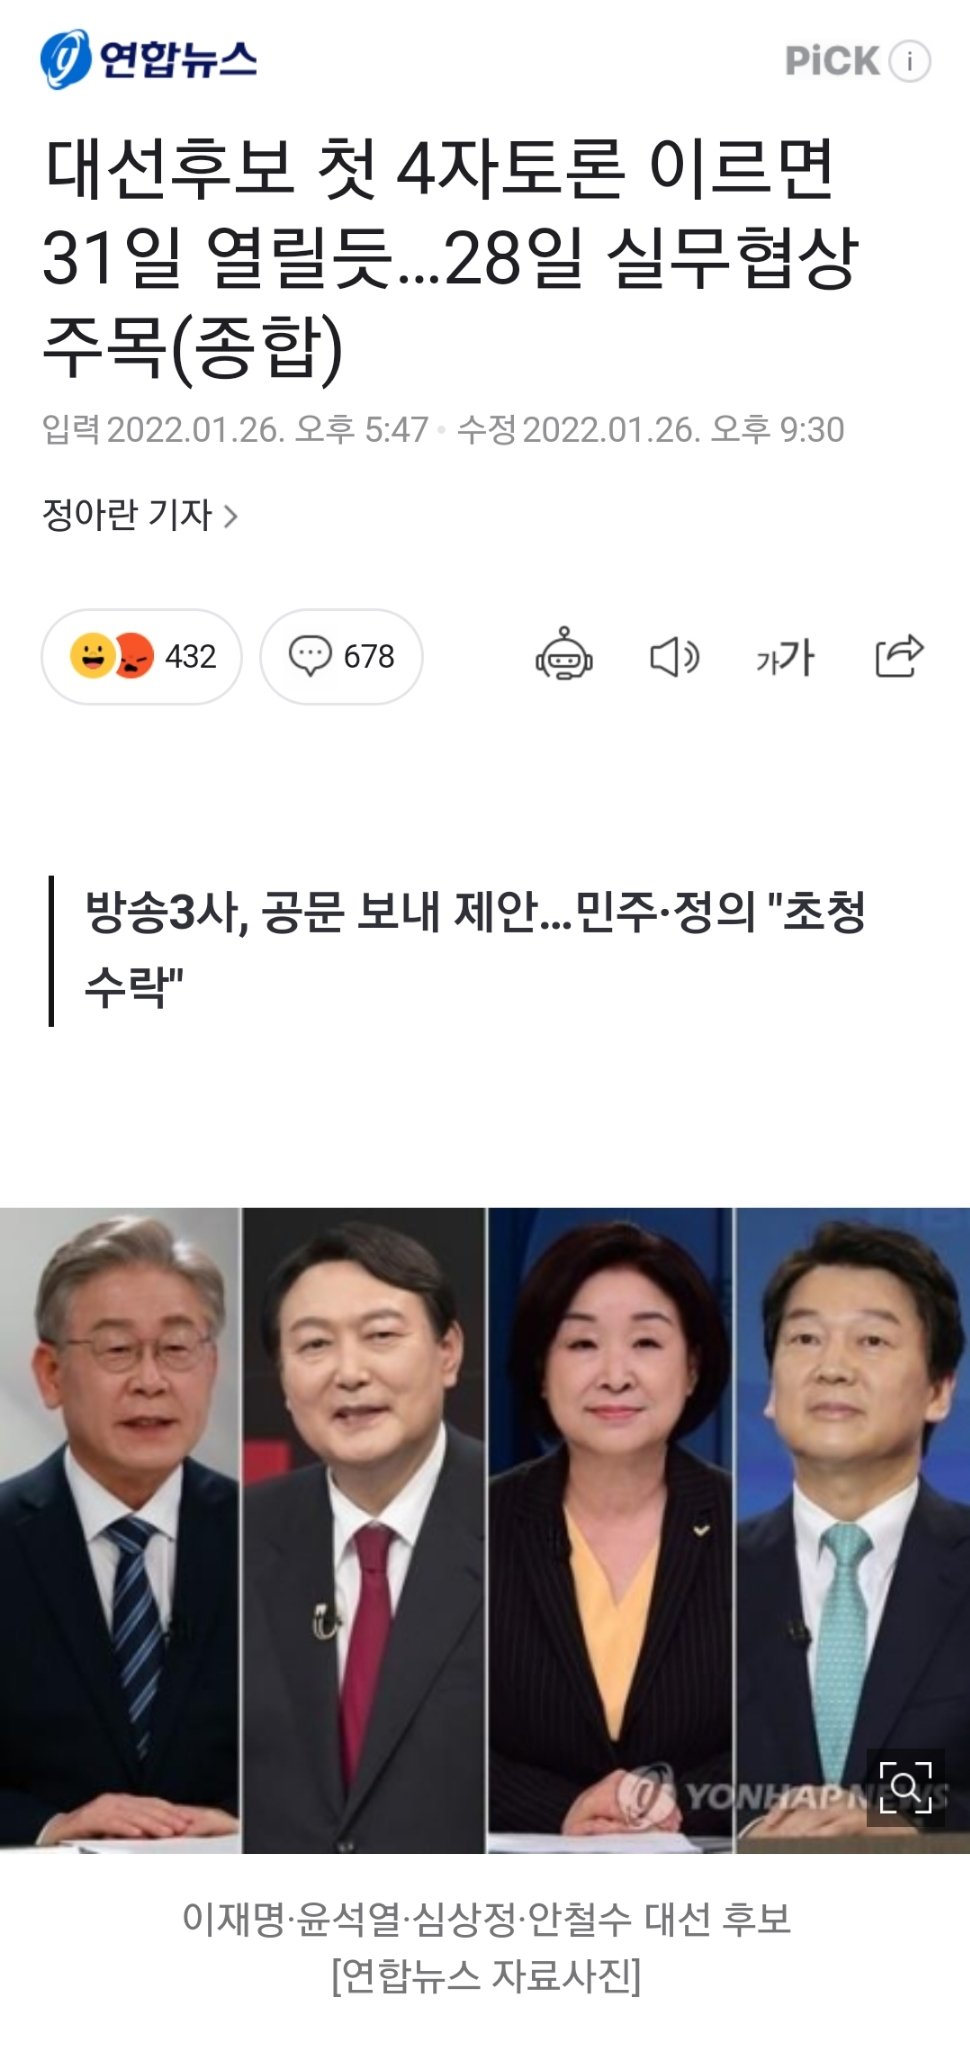
Task: Enlarge the photo with the magnifier icon
Action: point(905,1787)
